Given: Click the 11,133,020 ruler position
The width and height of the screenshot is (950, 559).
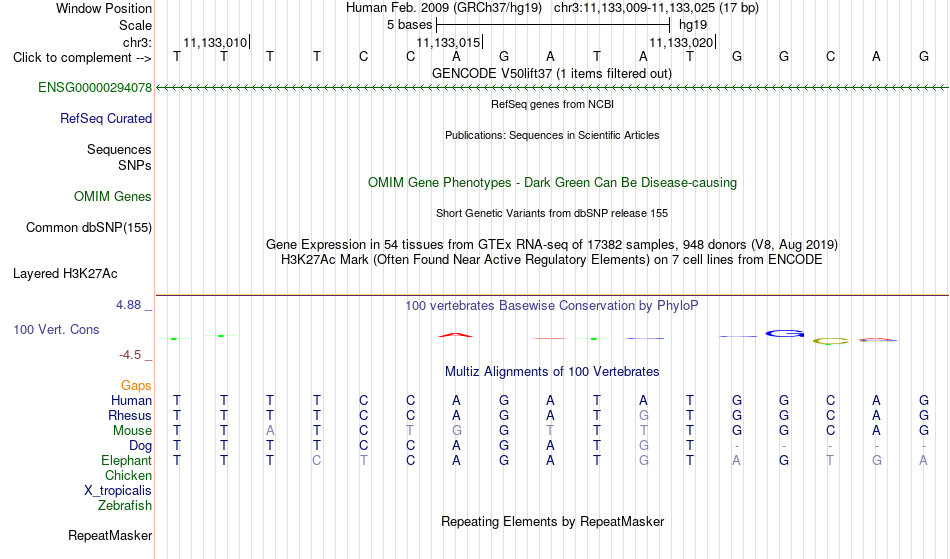Looking at the screenshot, I should click(681, 42).
